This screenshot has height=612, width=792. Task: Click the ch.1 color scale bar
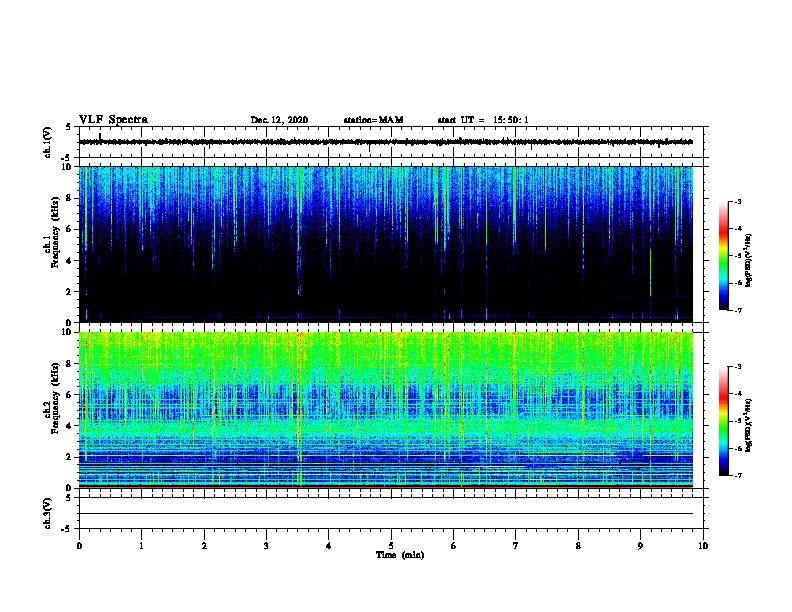pyautogui.click(x=723, y=256)
